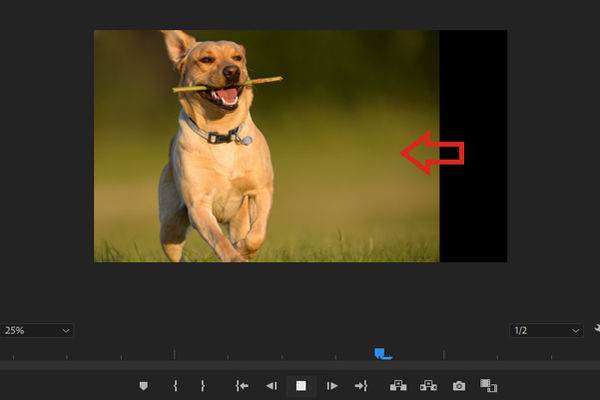Toggle the comparison view icon

point(489,385)
